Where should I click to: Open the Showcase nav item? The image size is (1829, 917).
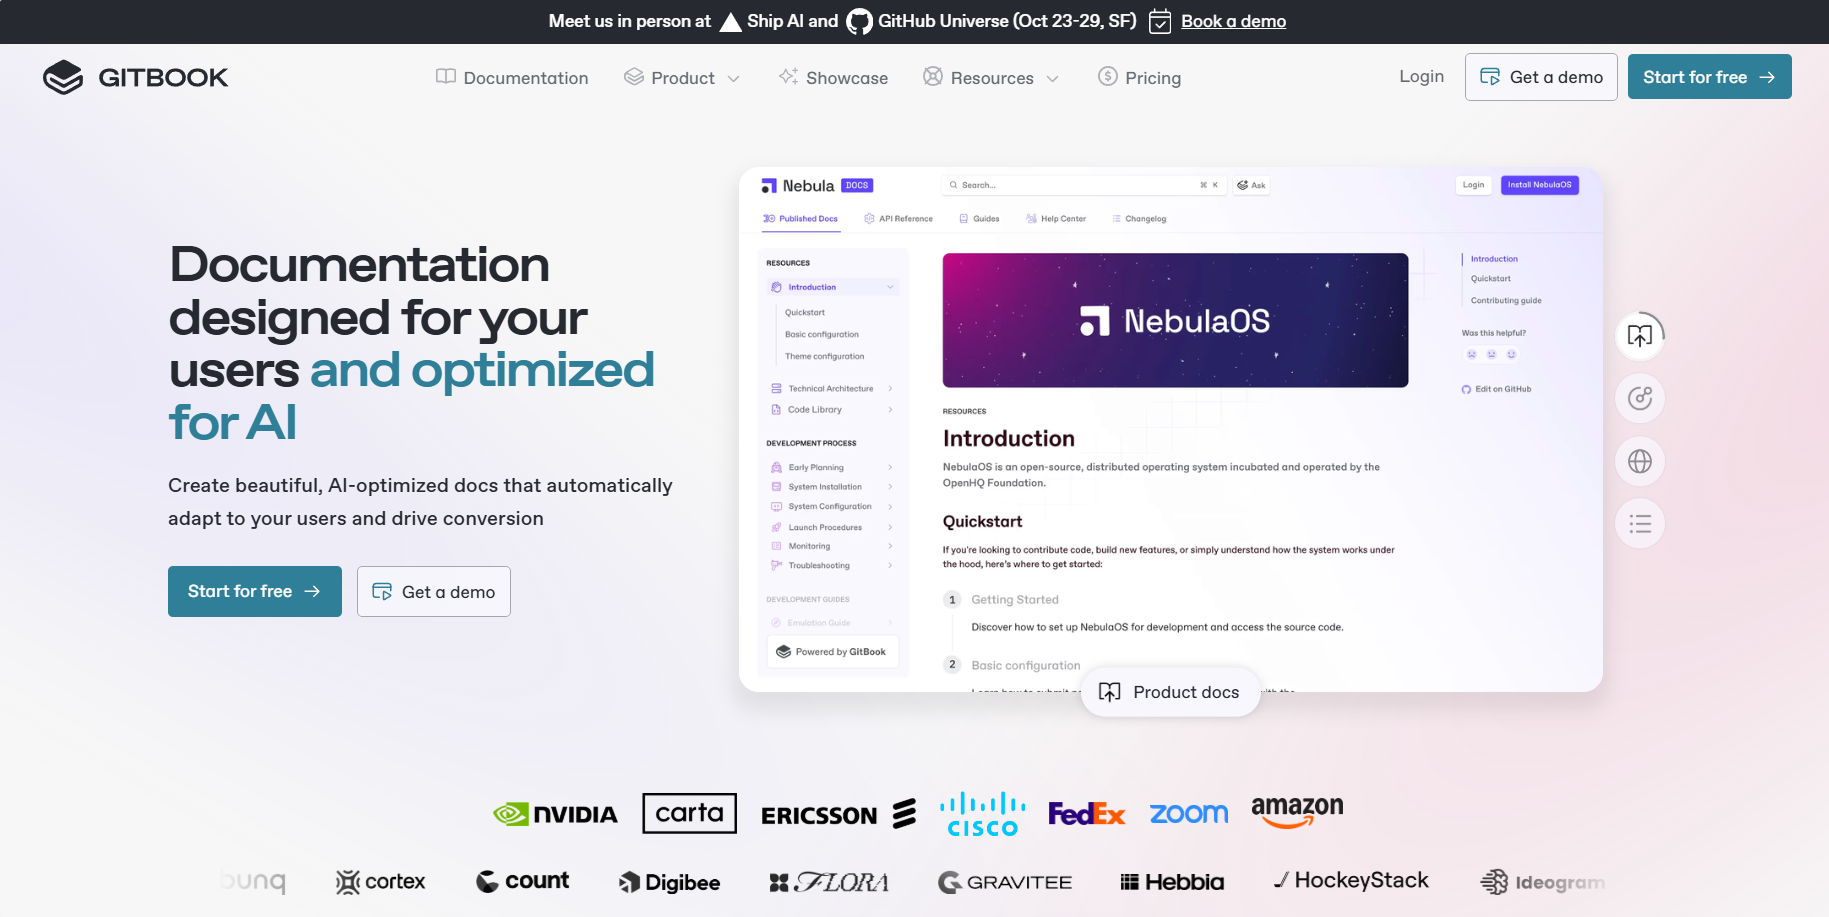(x=833, y=77)
